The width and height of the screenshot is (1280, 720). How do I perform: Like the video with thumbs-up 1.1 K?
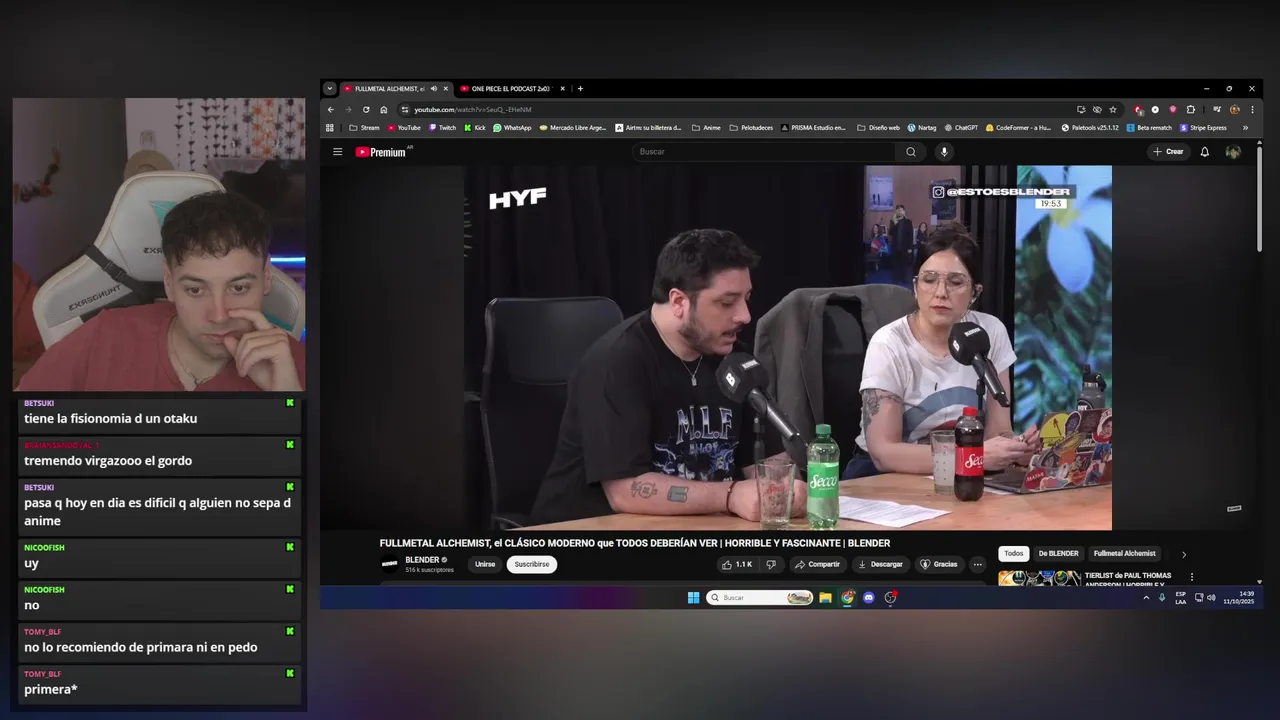coord(736,564)
